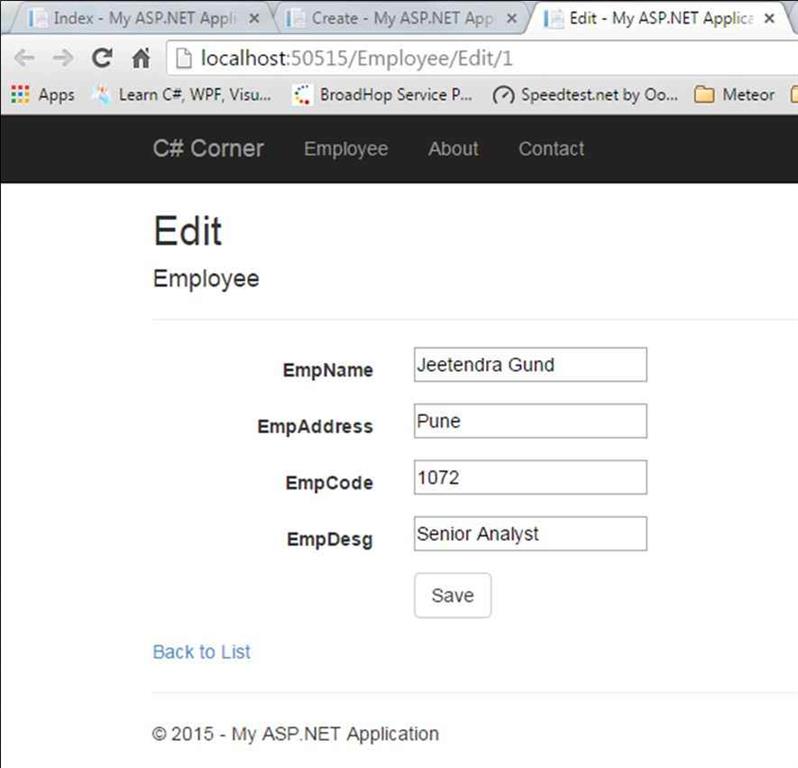798x768 pixels.
Task: Click the browser back arrow
Action: click(x=24, y=58)
